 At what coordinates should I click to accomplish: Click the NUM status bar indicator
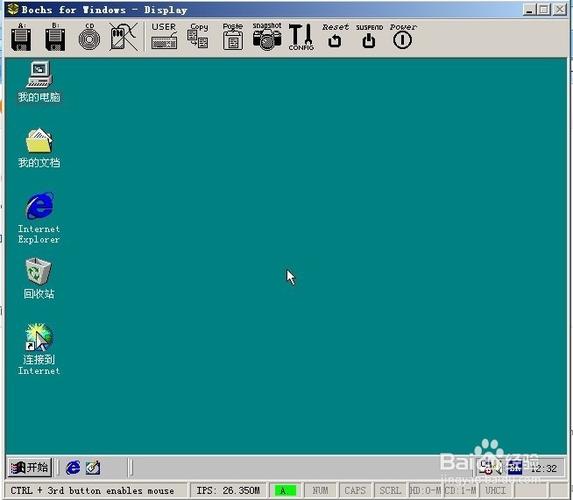[320, 490]
